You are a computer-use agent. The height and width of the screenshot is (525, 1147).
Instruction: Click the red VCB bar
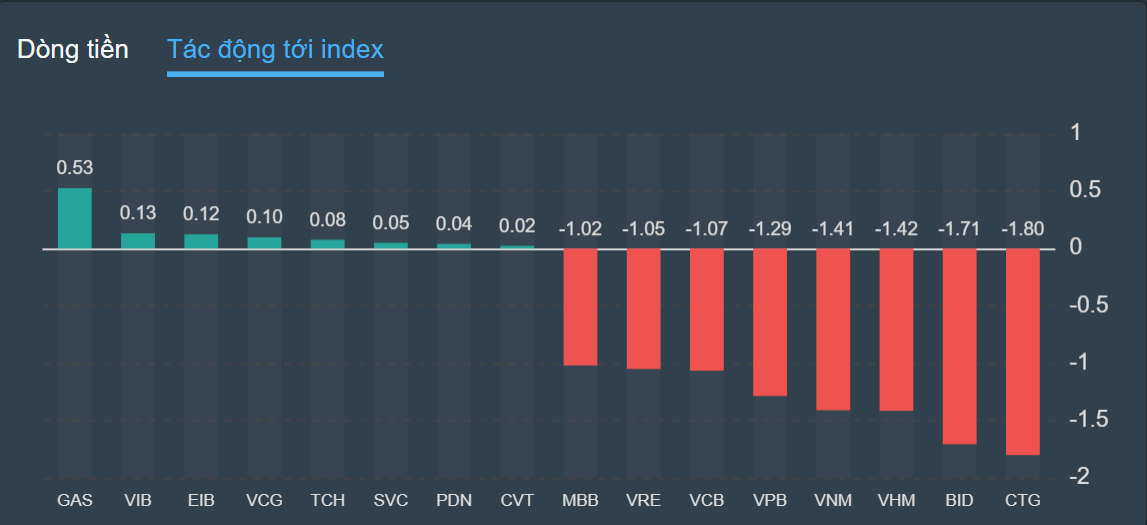(706, 309)
